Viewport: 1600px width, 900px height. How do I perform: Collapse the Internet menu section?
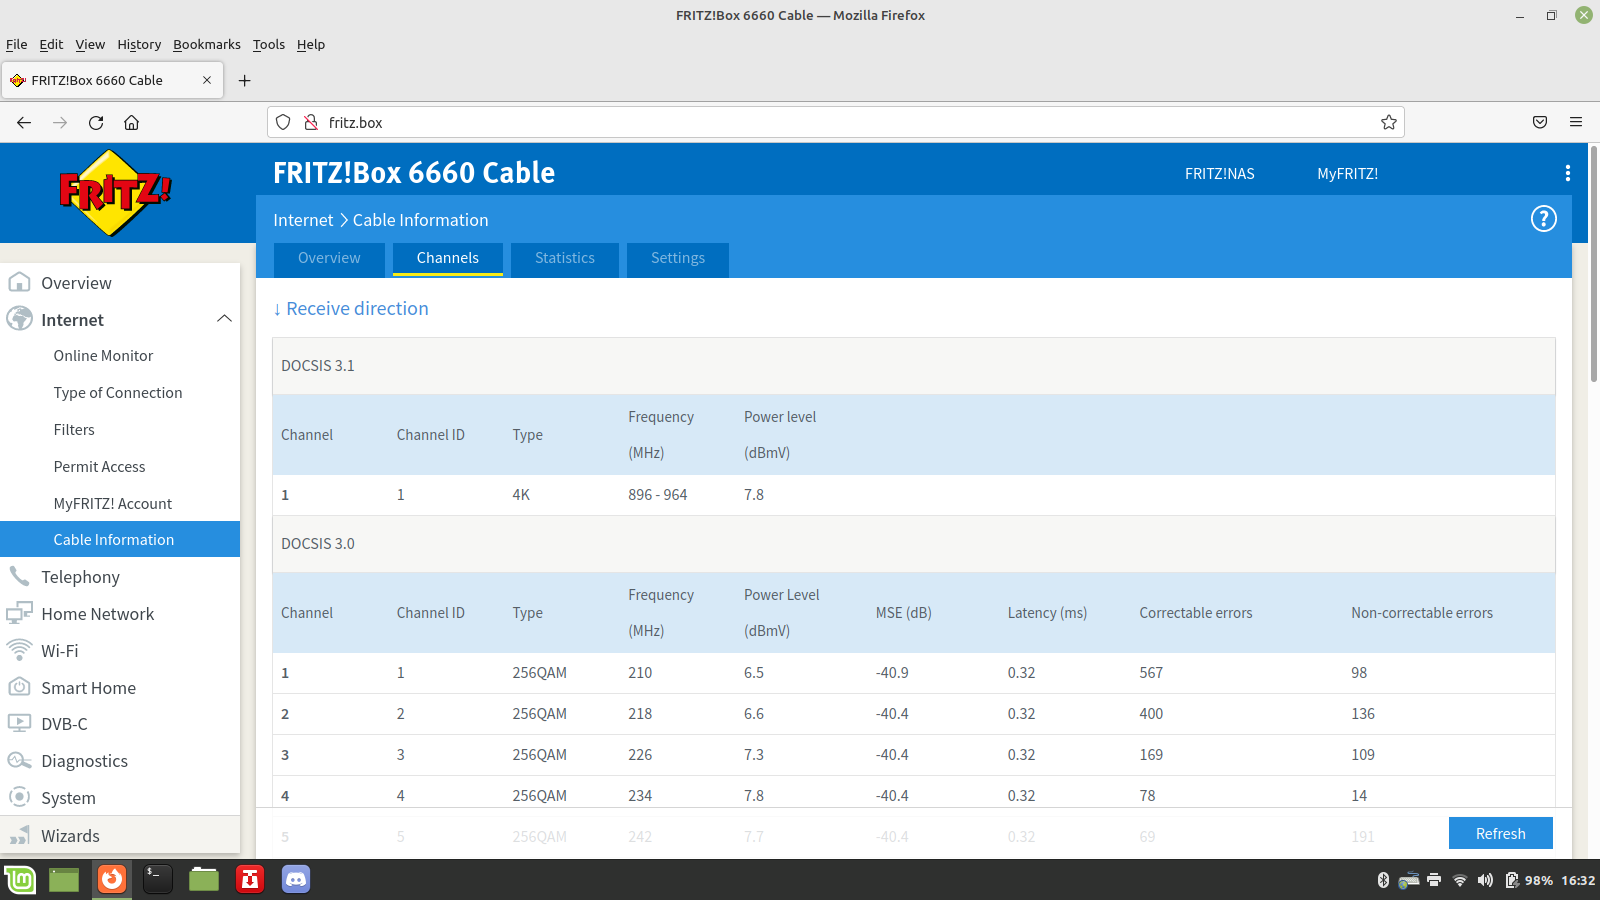click(224, 319)
